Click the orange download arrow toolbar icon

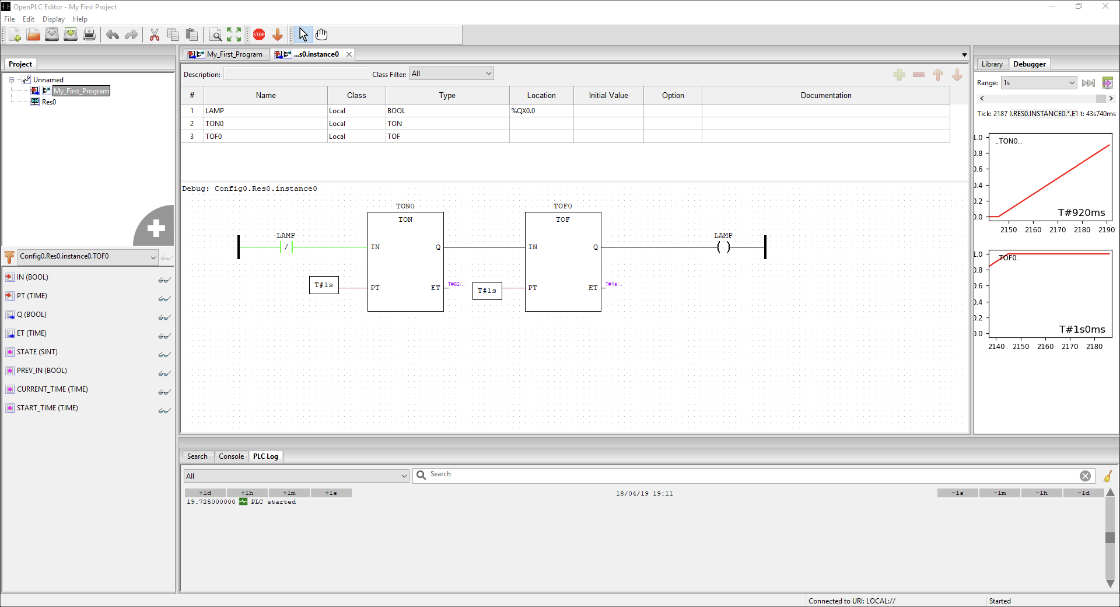click(278, 35)
